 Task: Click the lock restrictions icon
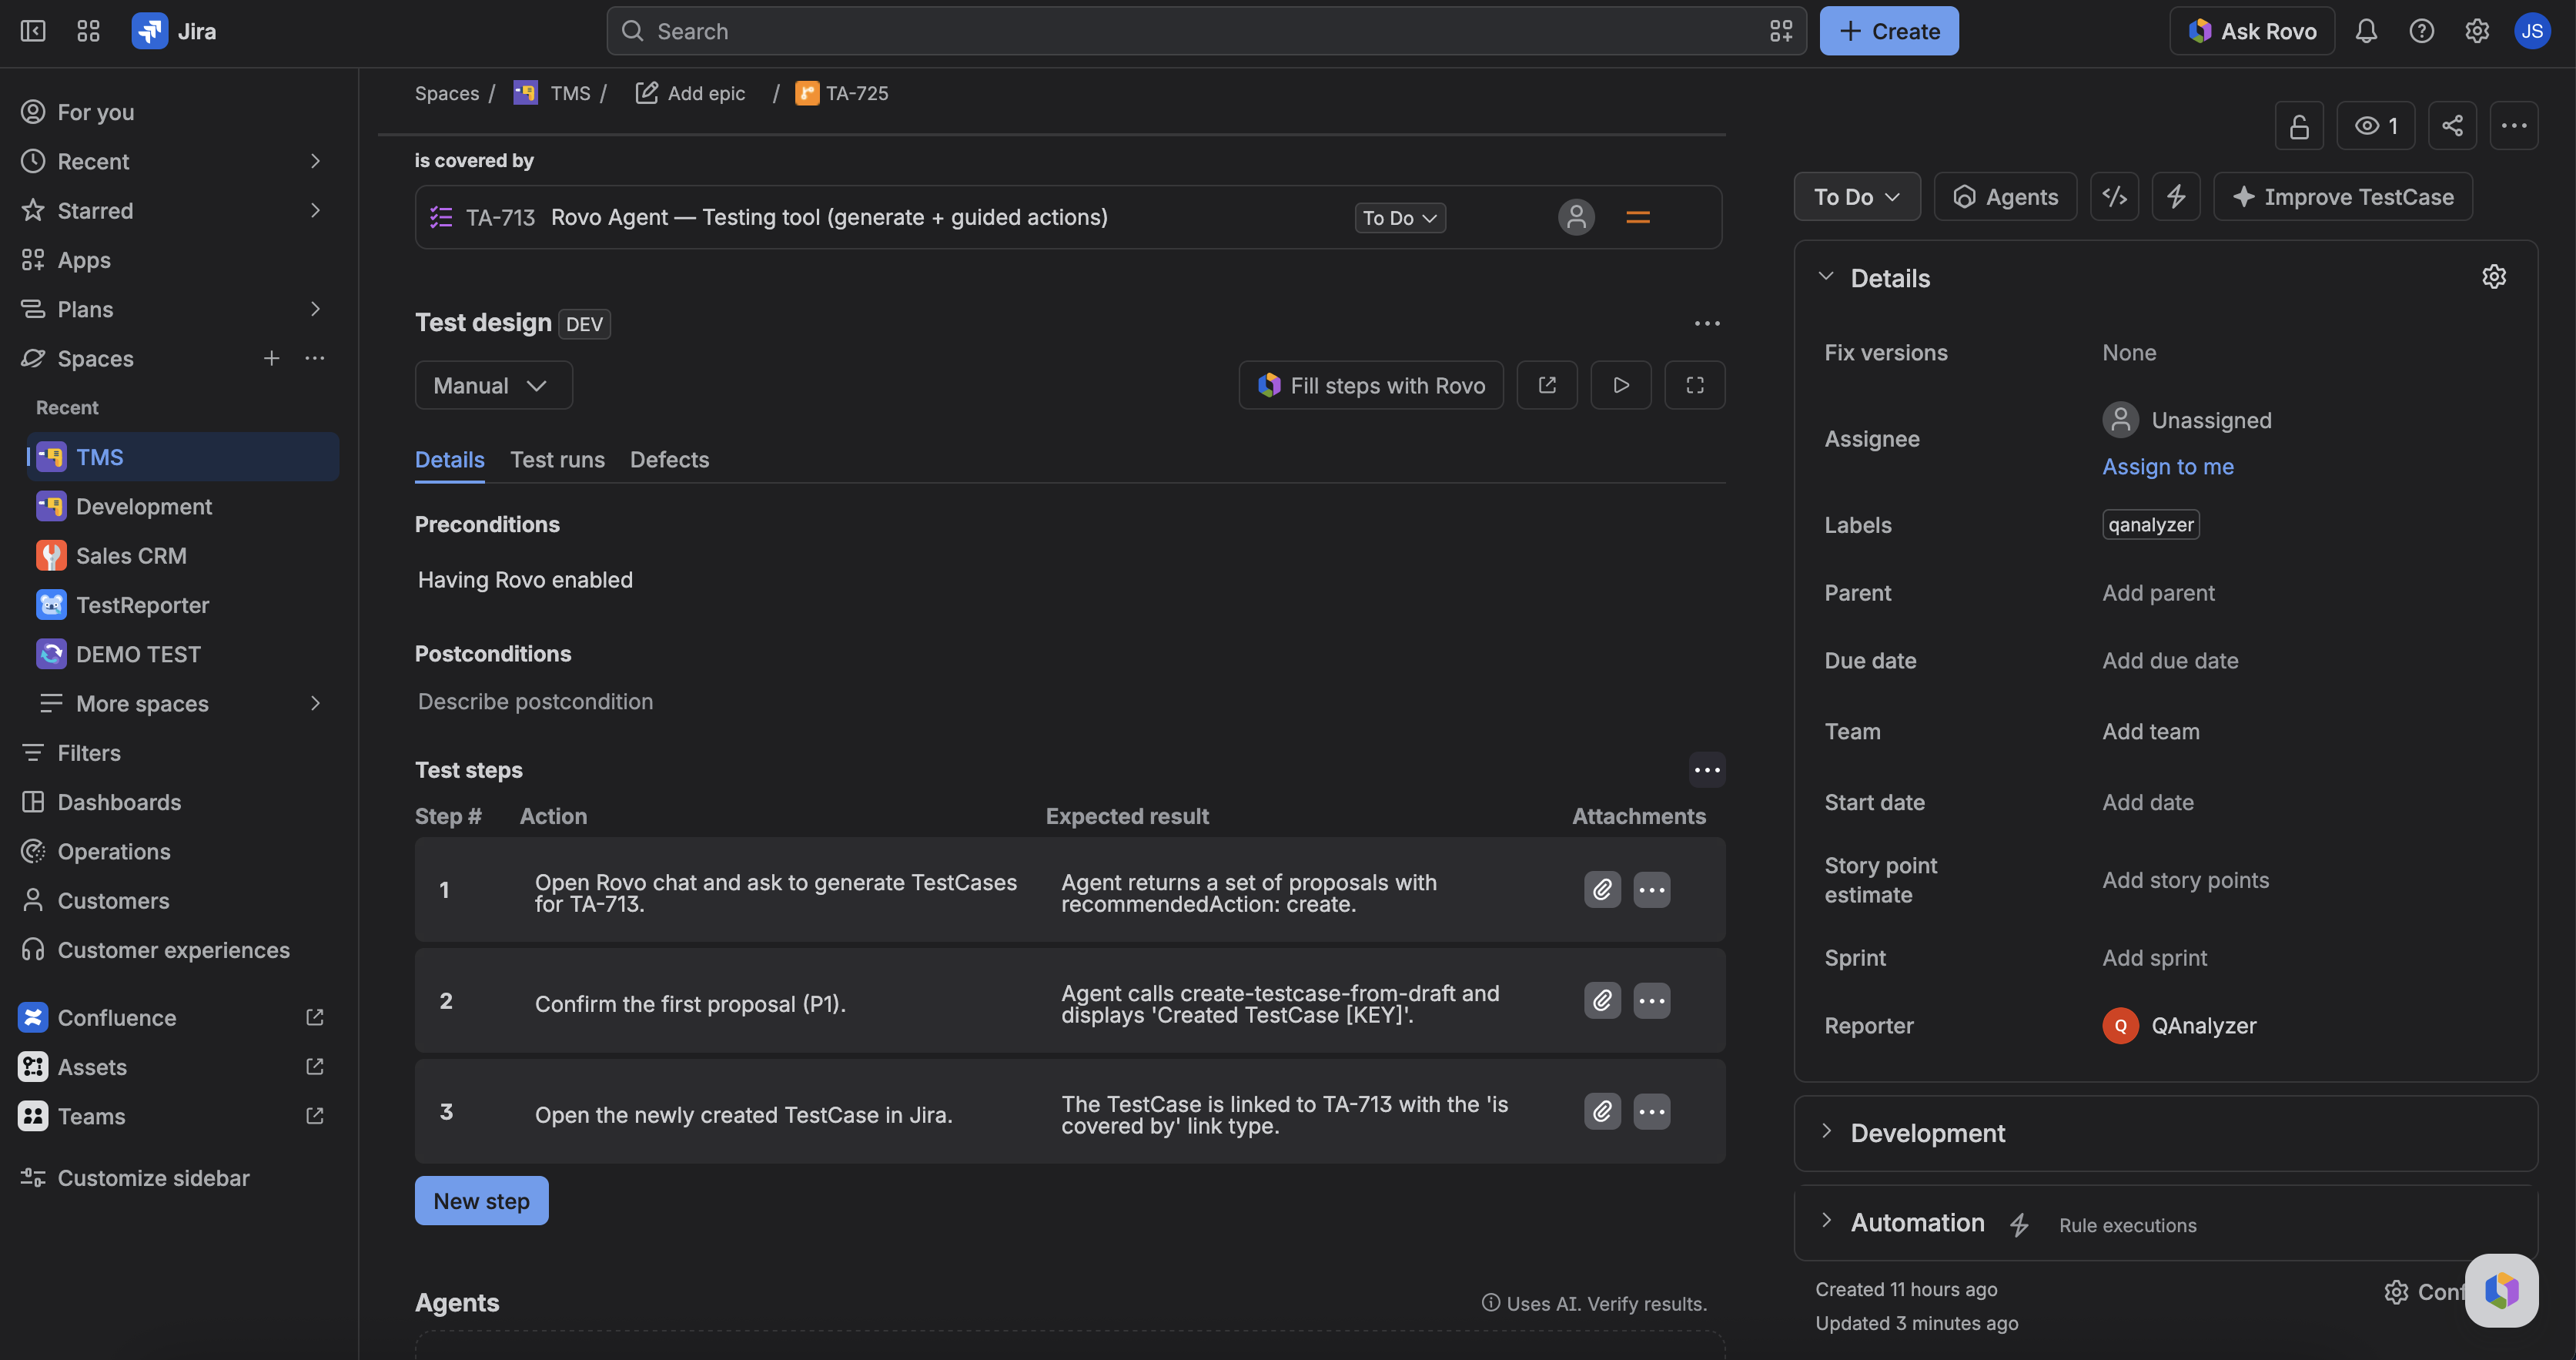[x=2299, y=126]
